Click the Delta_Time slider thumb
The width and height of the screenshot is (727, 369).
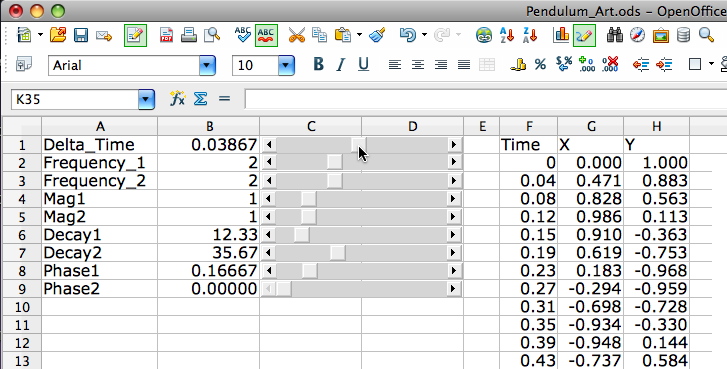[x=358, y=144]
